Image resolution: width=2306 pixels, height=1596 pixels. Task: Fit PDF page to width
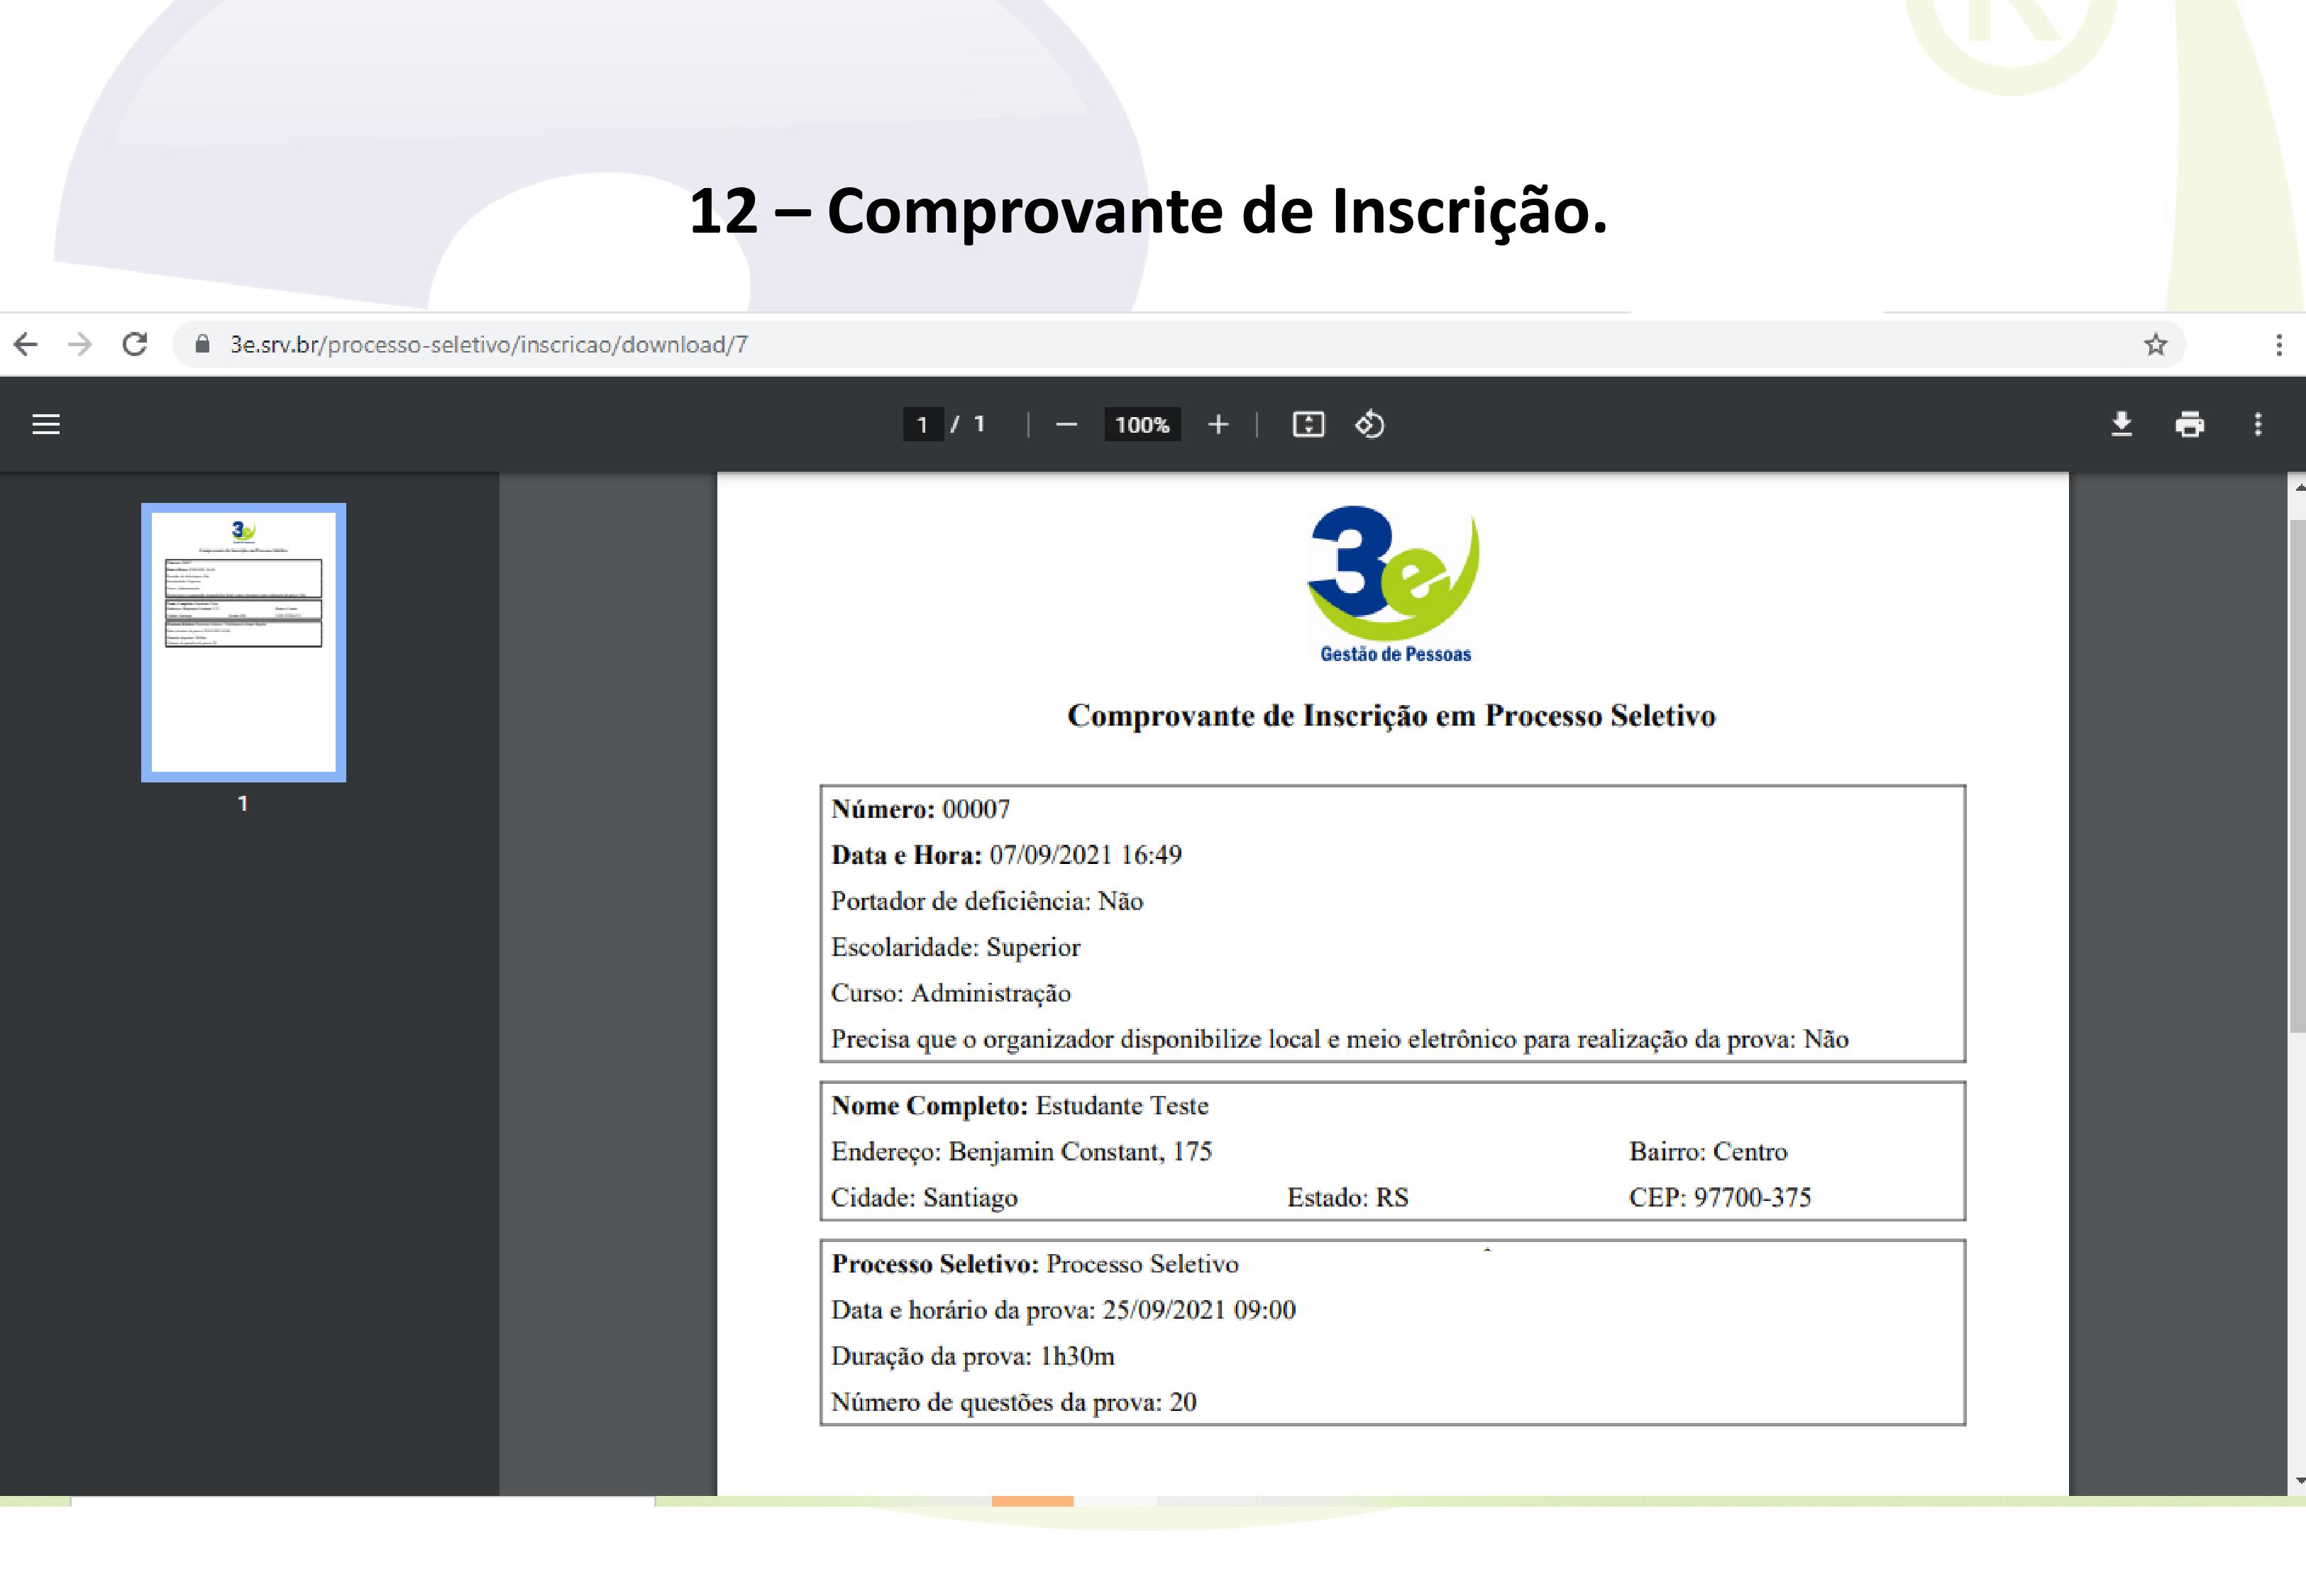tap(1308, 425)
